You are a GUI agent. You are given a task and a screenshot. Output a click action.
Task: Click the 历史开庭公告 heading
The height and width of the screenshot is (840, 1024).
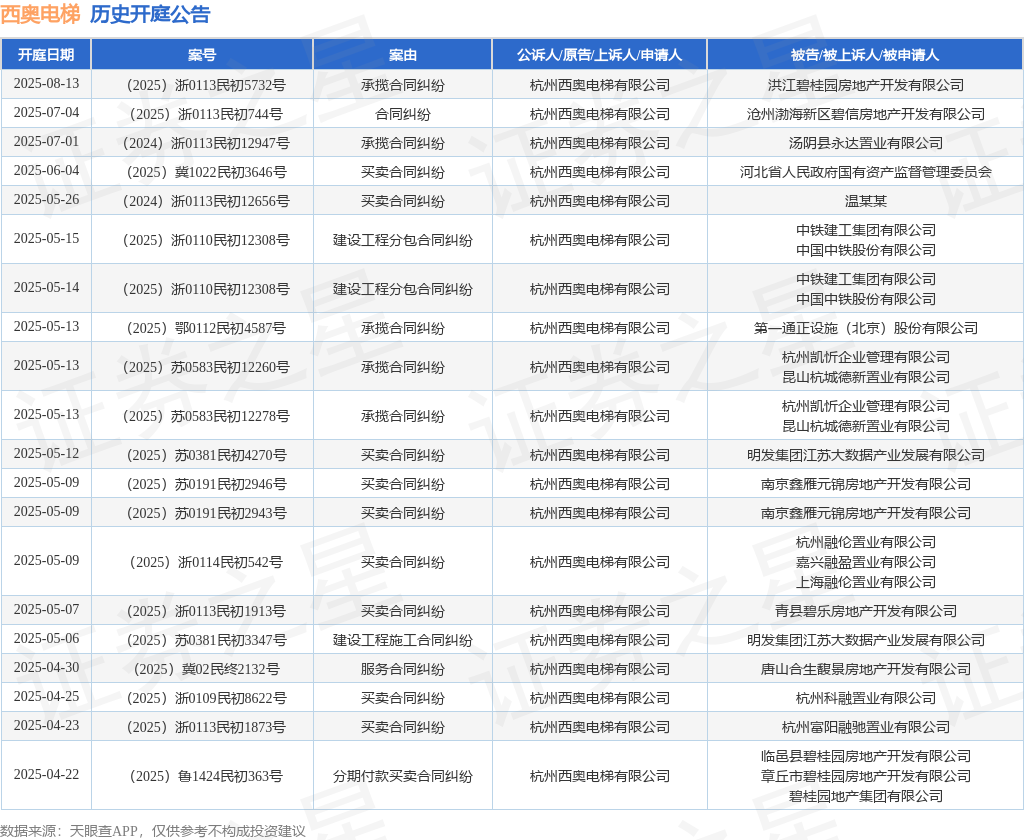(150, 14)
